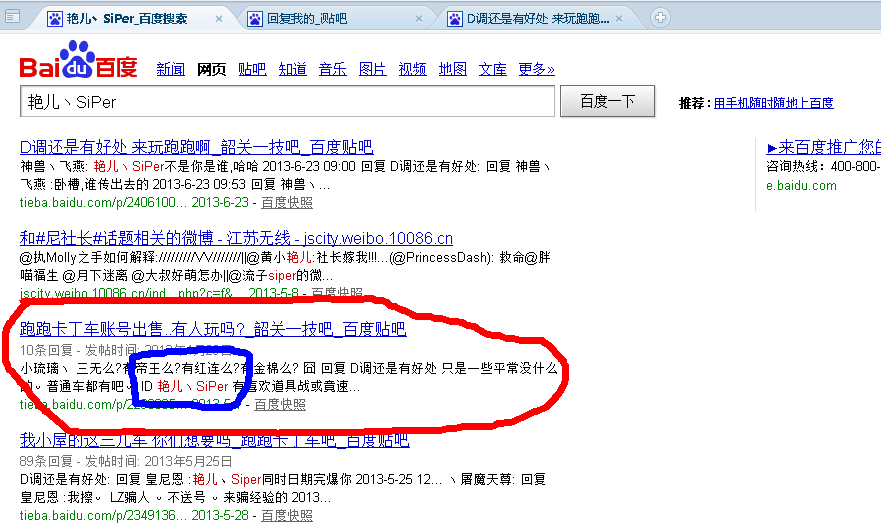Screen dimensions: 881x530
Task: Open 百度快照 for the 2013-5-28 result
Action: coord(287,515)
